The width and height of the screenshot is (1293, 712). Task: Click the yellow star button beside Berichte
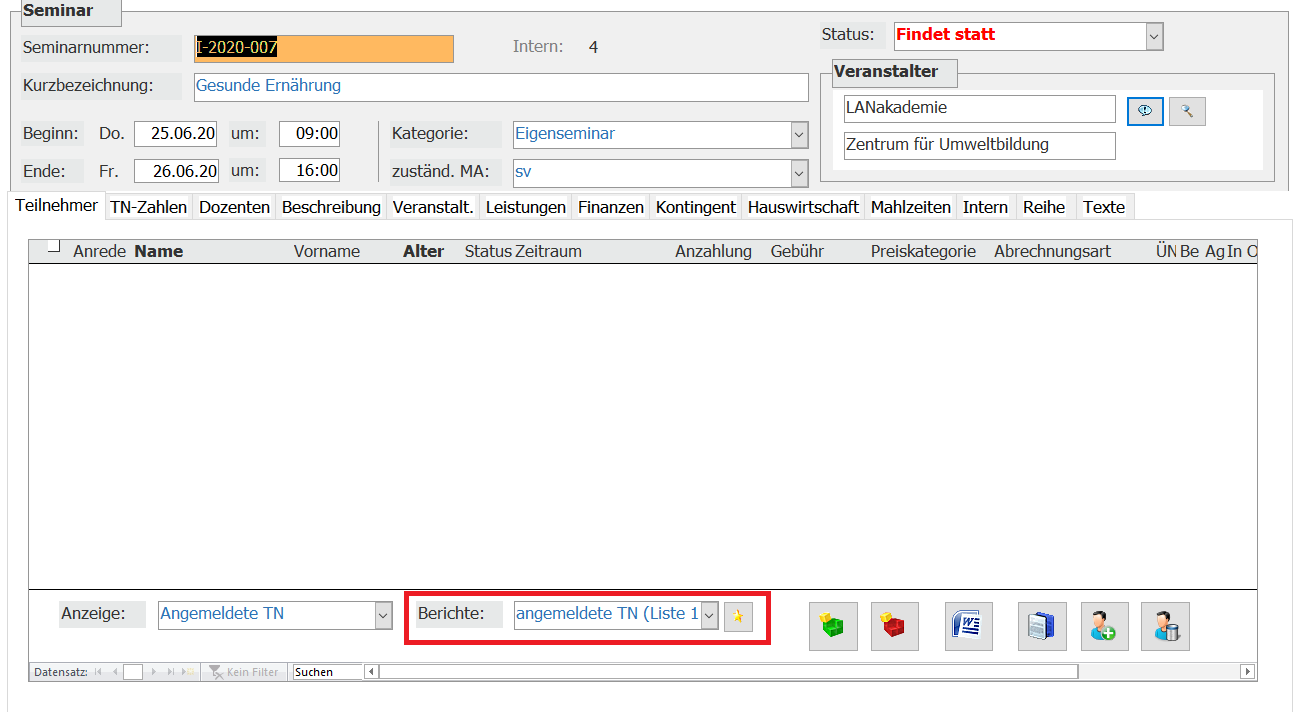pyautogui.click(x=737, y=616)
